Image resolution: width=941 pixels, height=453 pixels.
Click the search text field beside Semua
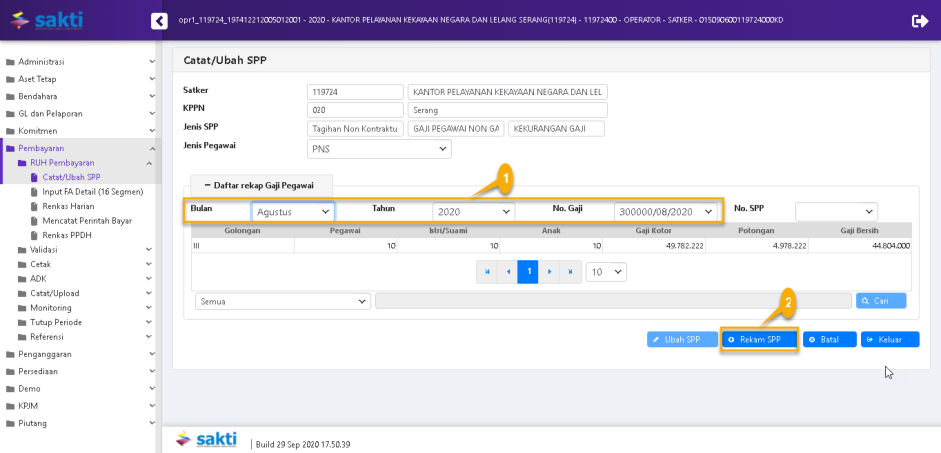click(613, 301)
